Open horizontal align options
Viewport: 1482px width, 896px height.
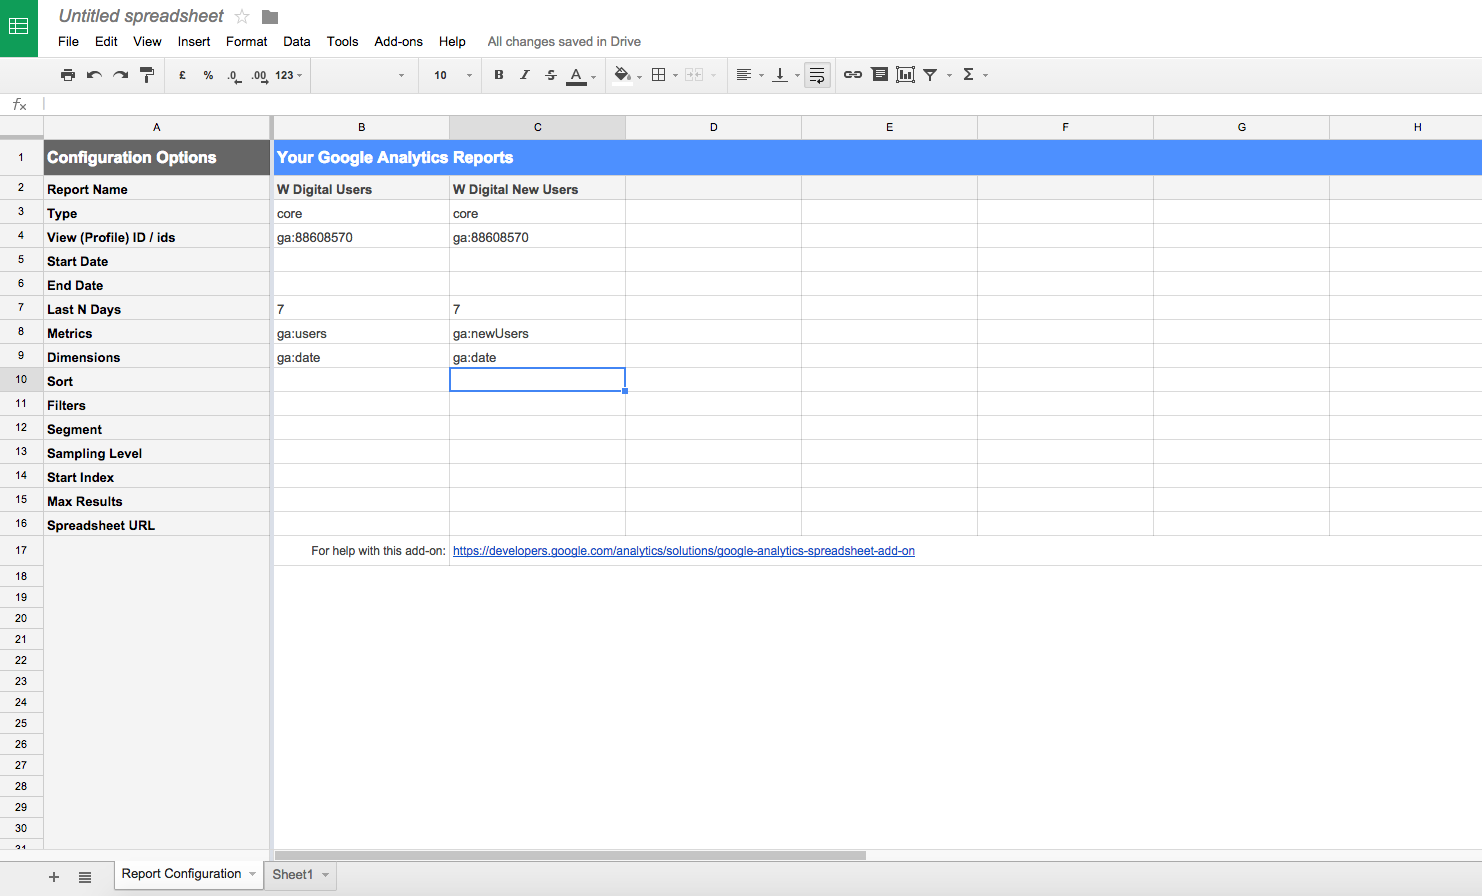point(743,75)
